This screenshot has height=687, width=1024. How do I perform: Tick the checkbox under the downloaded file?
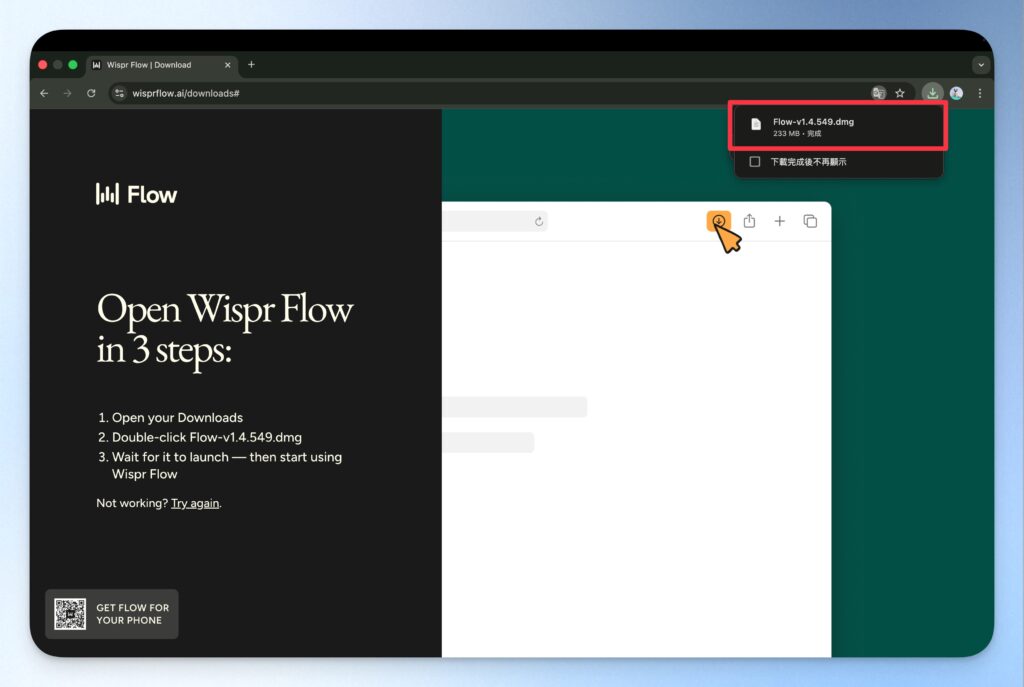[x=755, y=161]
